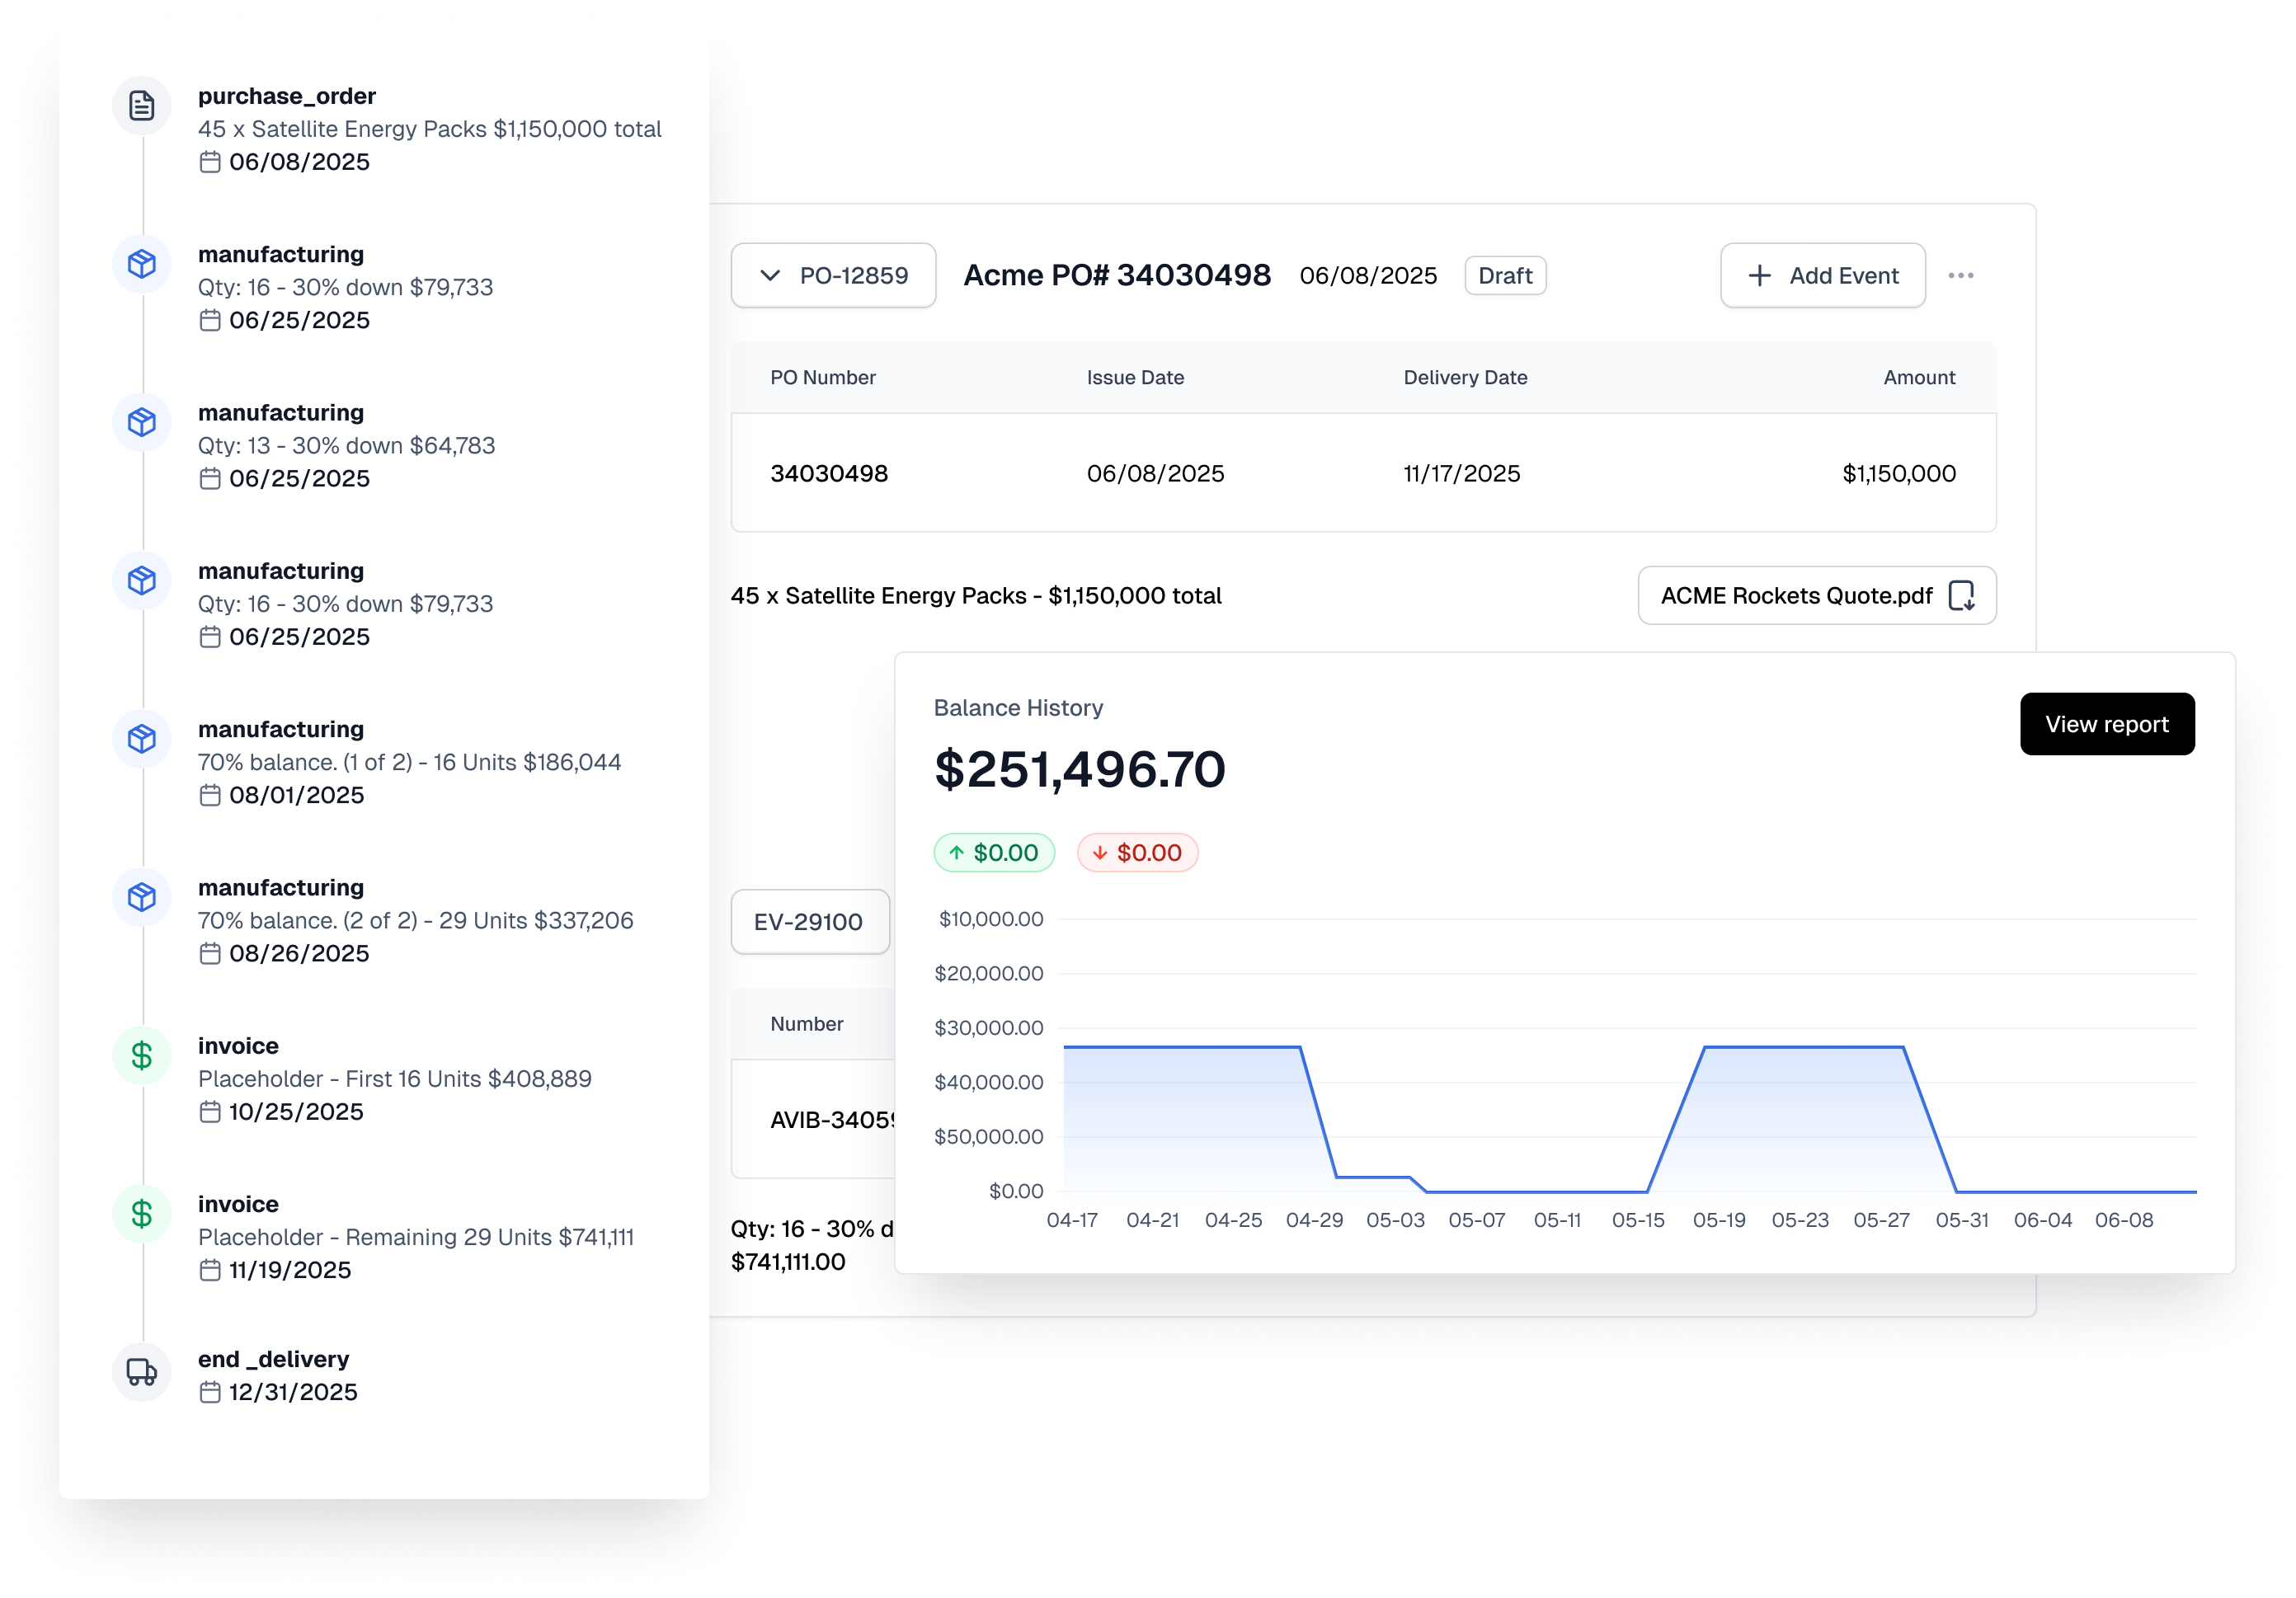This screenshot has width=2296, height=1598.
Task: Click the purchase_order document icon
Action: tap(142, 105)
